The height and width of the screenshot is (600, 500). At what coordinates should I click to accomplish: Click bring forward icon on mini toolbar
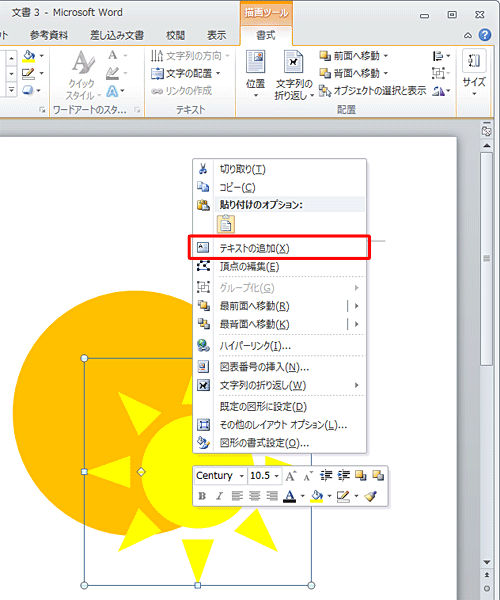tap(361, 476)
